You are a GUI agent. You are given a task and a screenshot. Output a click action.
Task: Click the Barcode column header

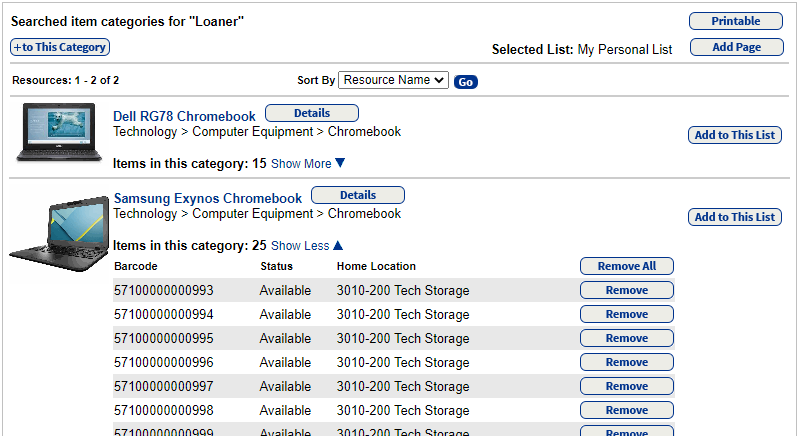136,266
